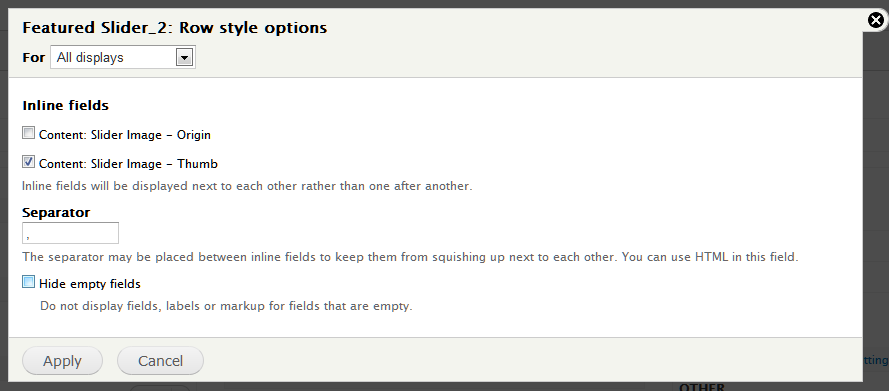This screenshot has height=391, width=889.
Task: Tick the Hide empty fields checkbox
Action: pyautogui.click(x=28, y=282)
